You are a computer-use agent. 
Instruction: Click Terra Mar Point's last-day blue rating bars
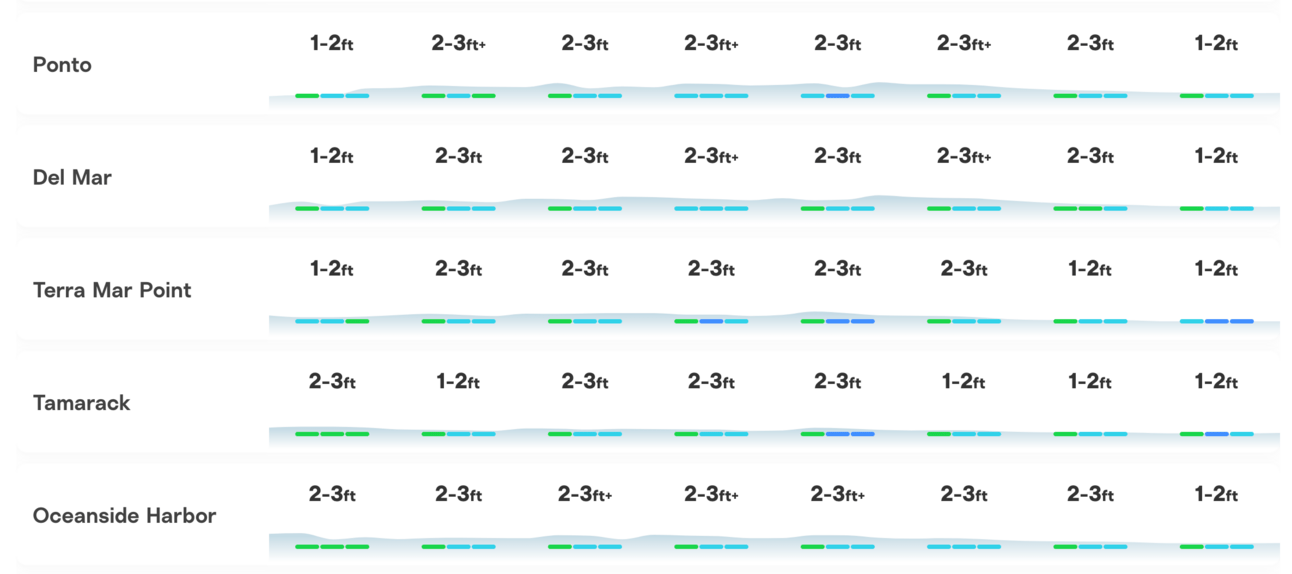[1217, 321]
